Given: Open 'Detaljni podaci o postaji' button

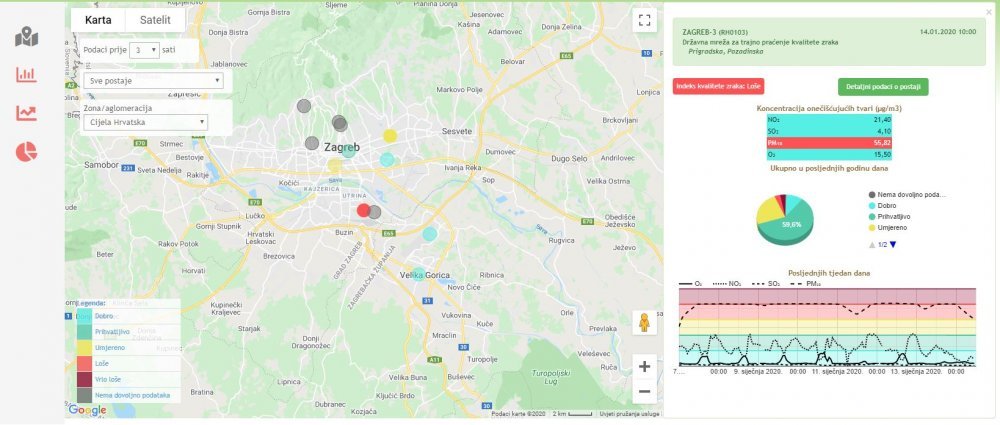Looking at the screenshot, I should [883, 87].
